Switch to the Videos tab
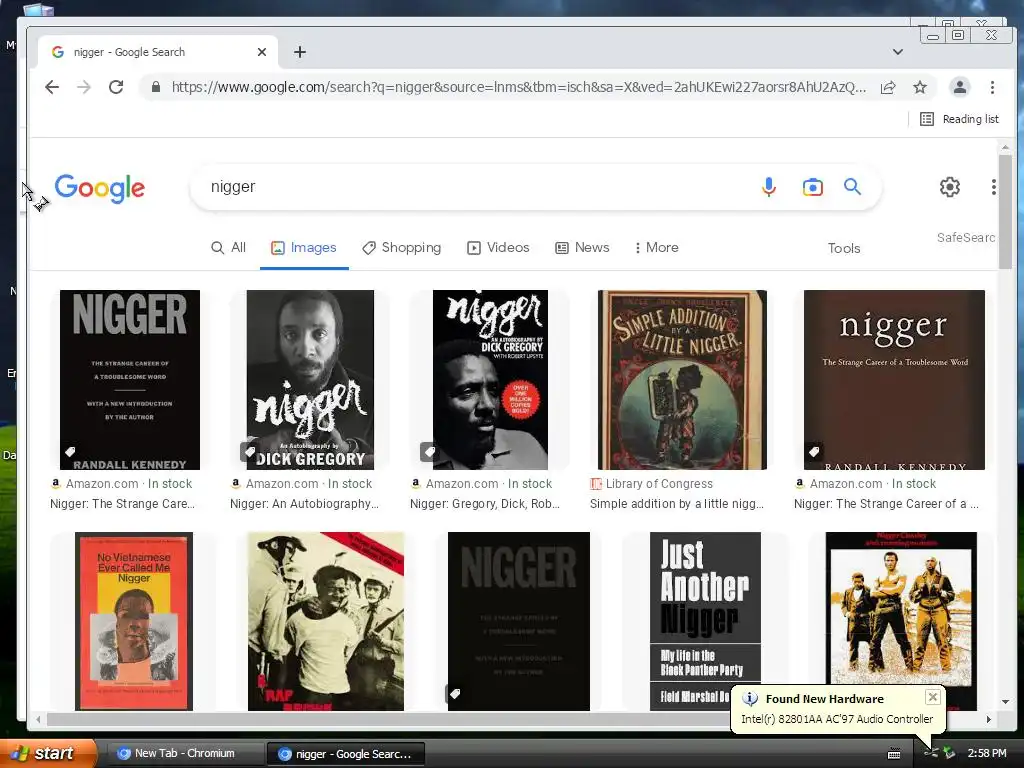The height and width of the screenshot is (768, 1024). (498, 248)
